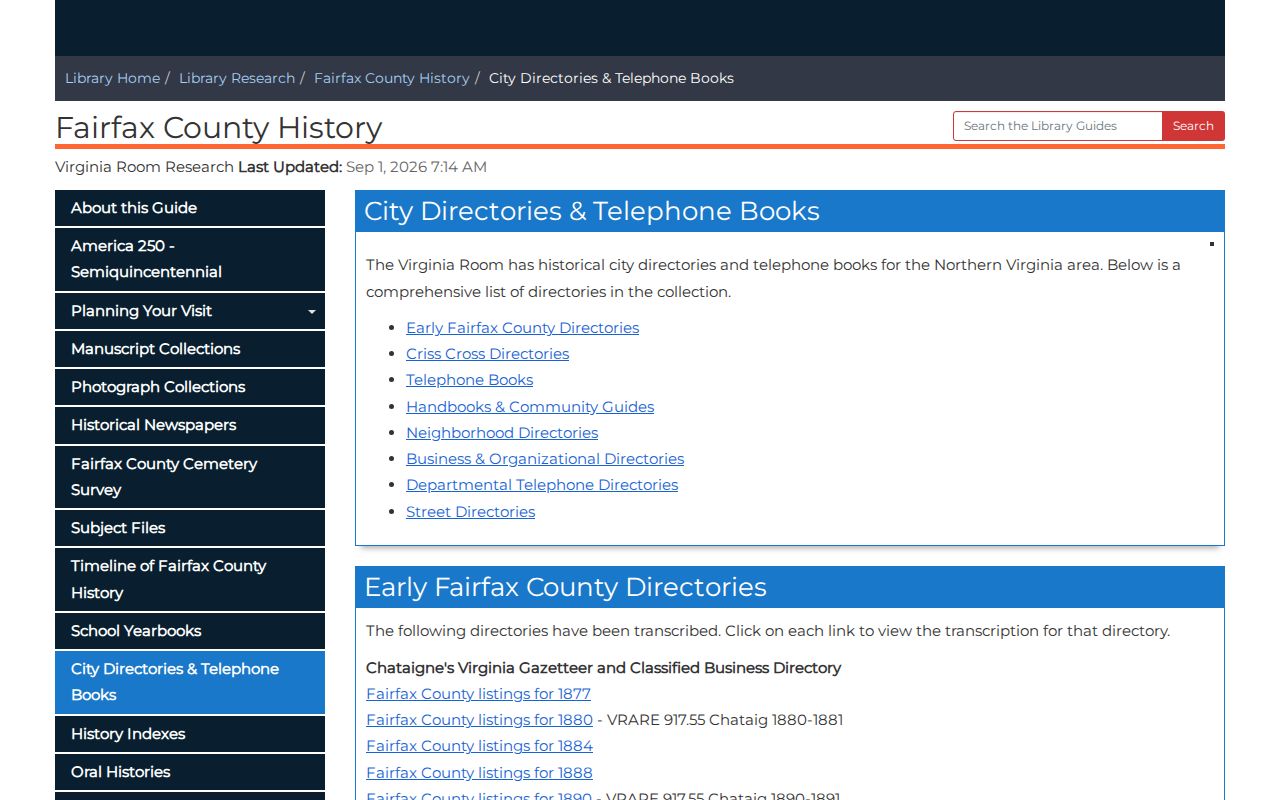Image resolution: width=1280 pixels, height=800 pixels.
Task: Open Business & Organizational Directories link
Action: [x=545, y=459]
